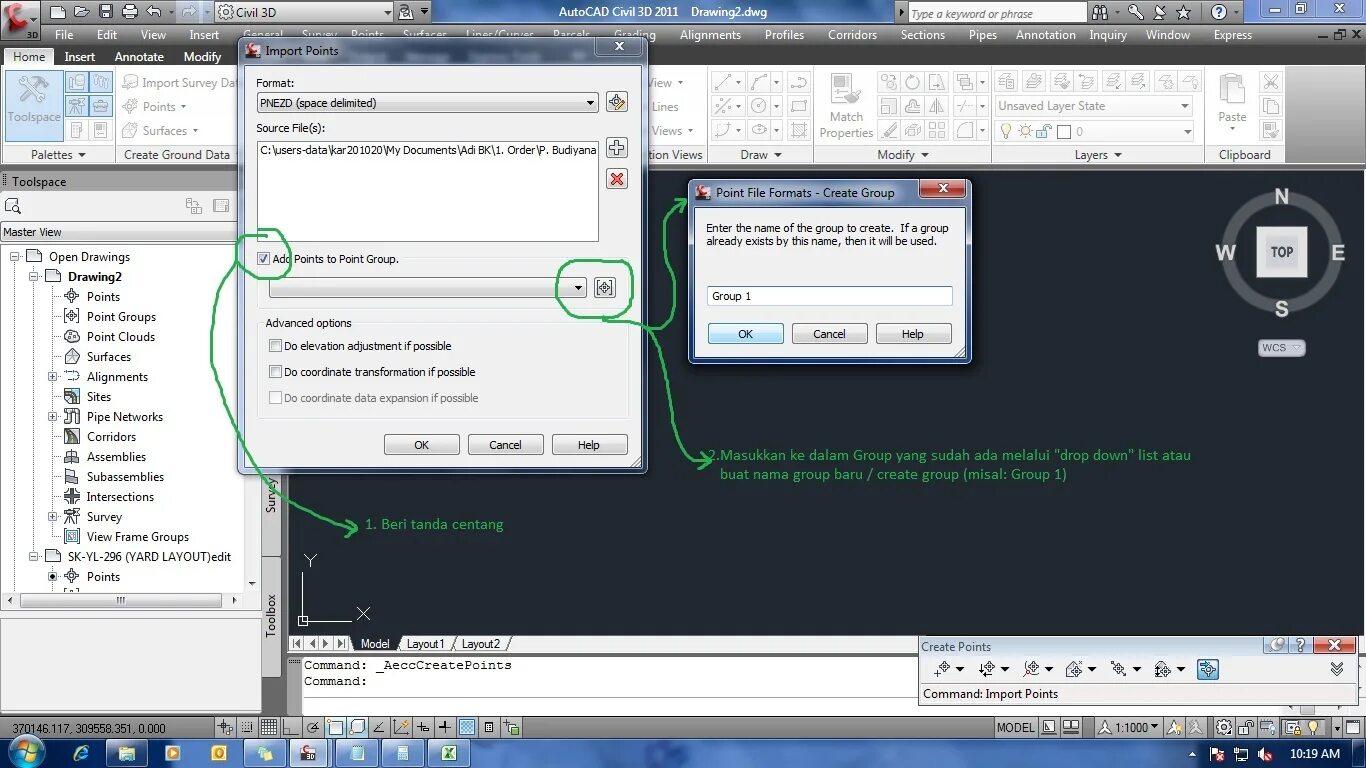Image resolution: width=1366 pixels, height=768 pixels.
Task: Open the Home ribbon tab
Action: (29, 57)
